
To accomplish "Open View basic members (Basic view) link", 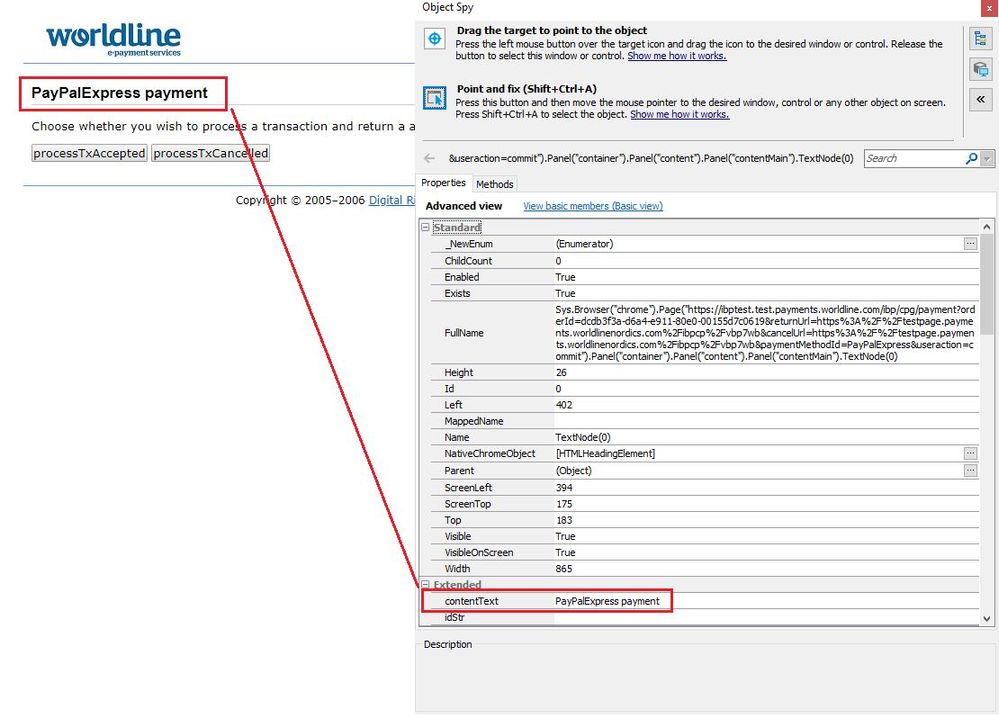I will tap(593, 206).
